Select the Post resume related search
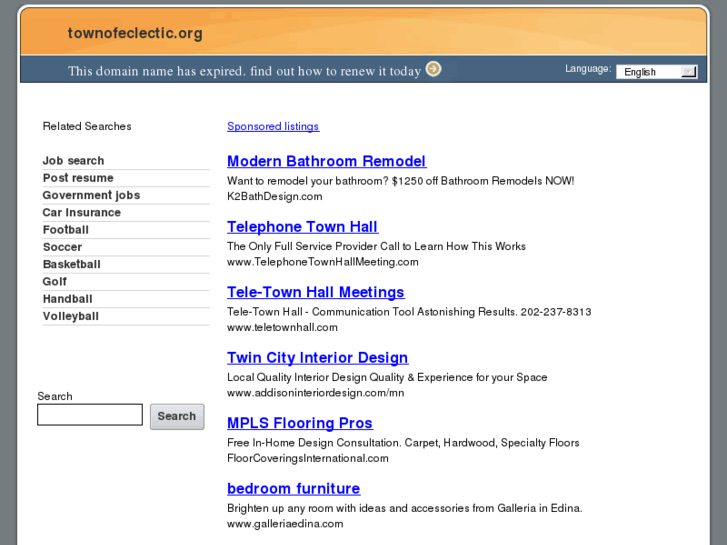Image resolution: width=727 pixels, height=545 pixels. (x=78, y=178)
